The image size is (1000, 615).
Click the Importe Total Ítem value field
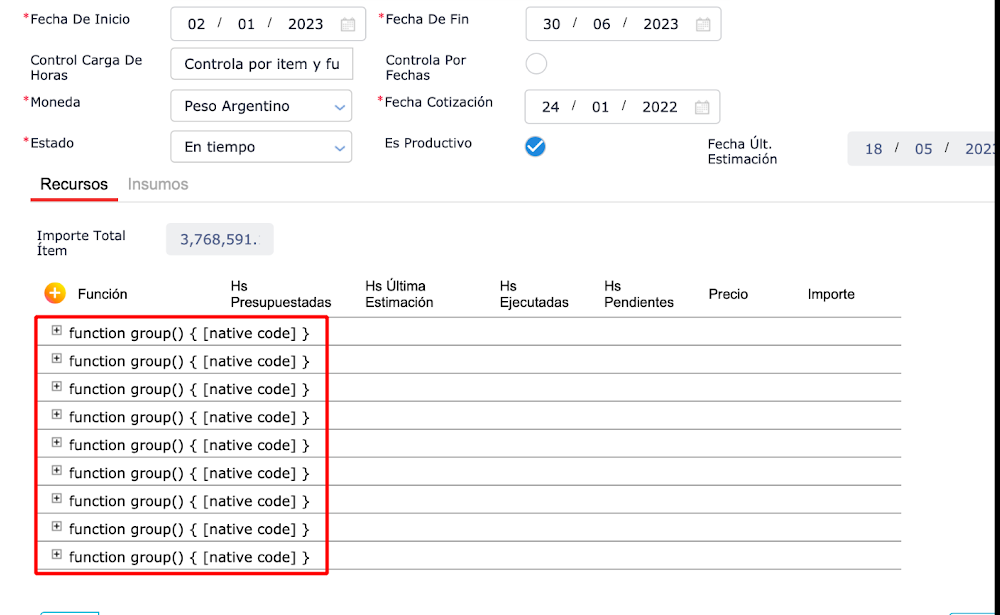pyautogui.click(x=219, y=239)
